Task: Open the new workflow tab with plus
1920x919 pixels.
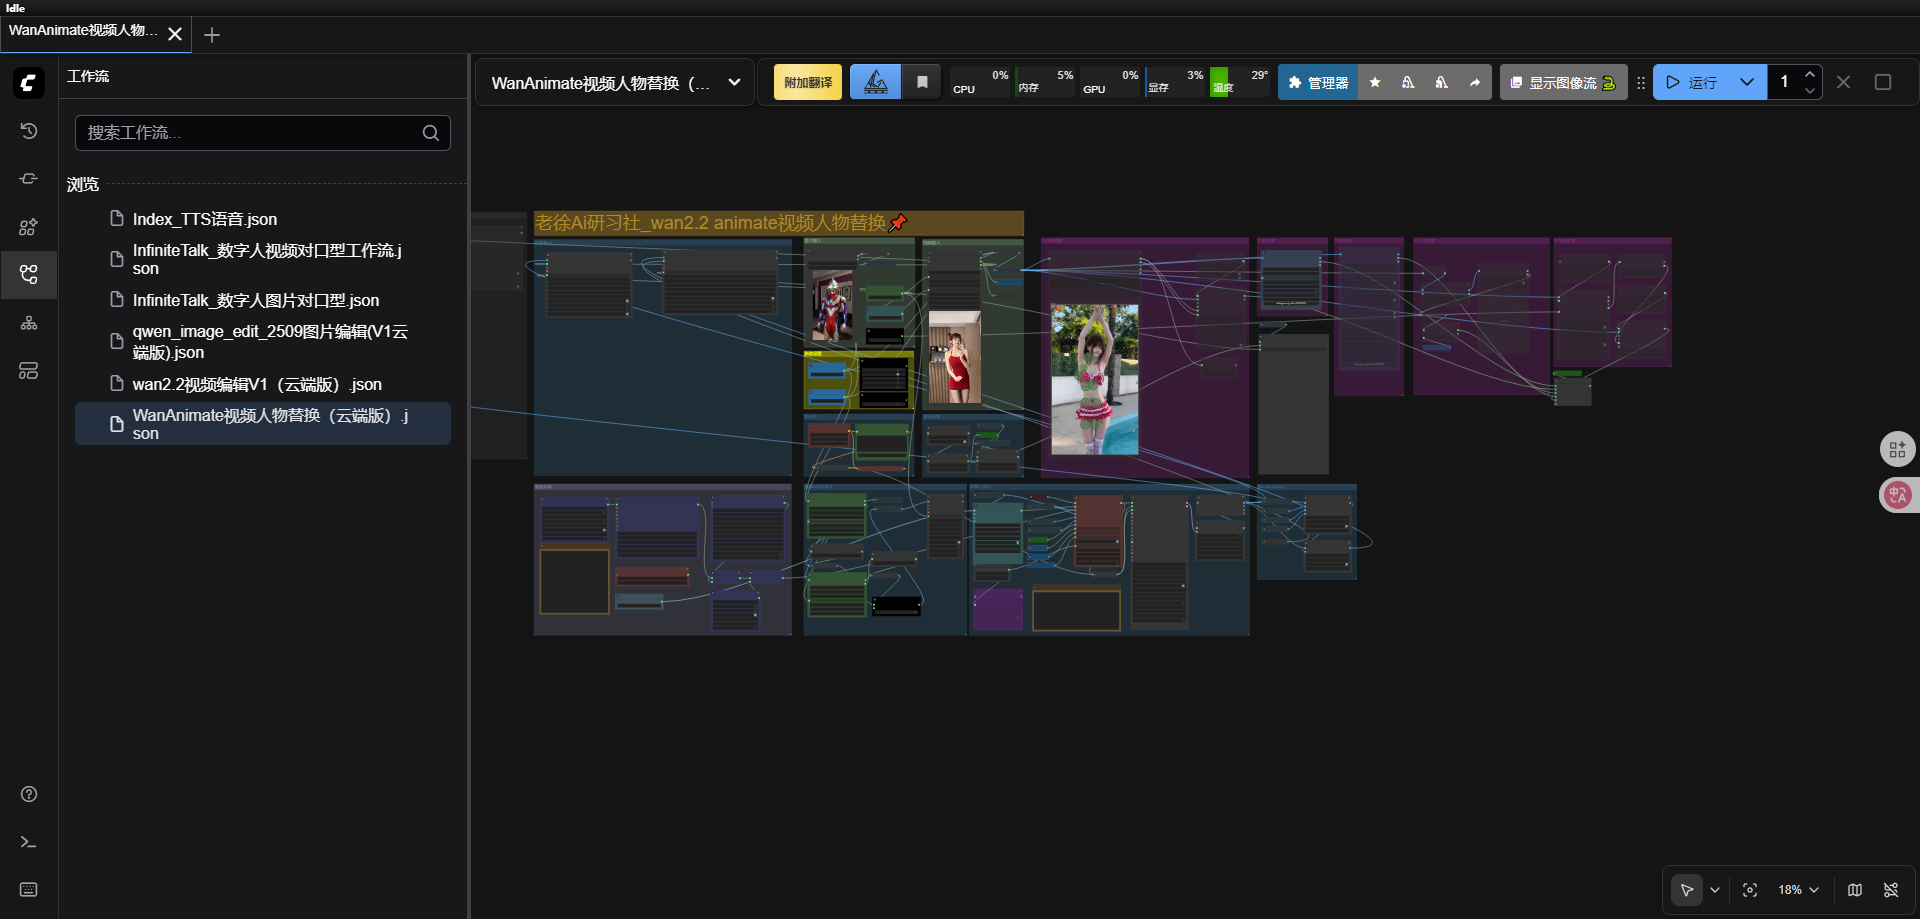Action: tap(212, 35)
